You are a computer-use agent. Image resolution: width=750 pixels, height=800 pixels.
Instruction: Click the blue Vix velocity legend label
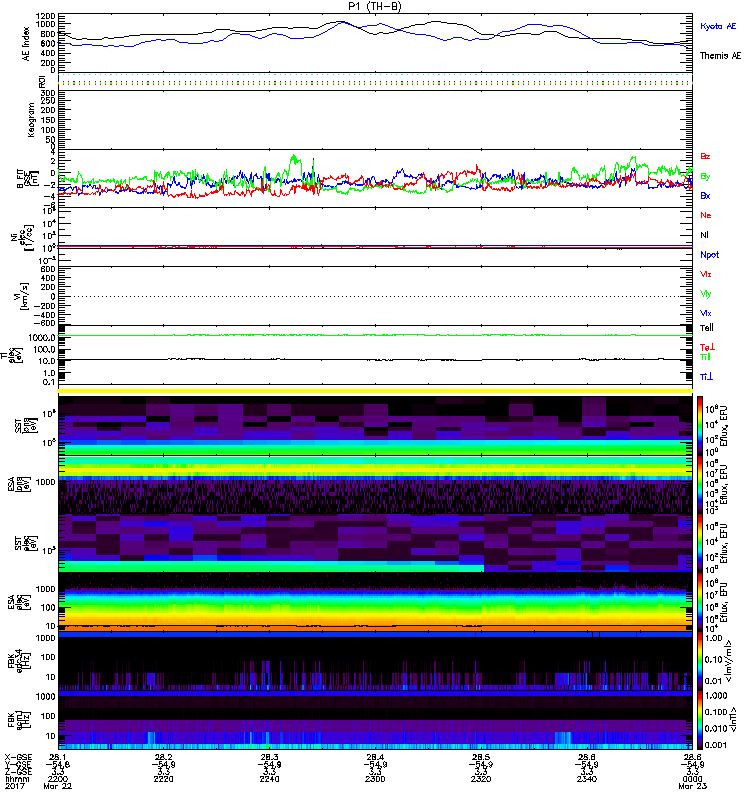(x=706, y=313)
